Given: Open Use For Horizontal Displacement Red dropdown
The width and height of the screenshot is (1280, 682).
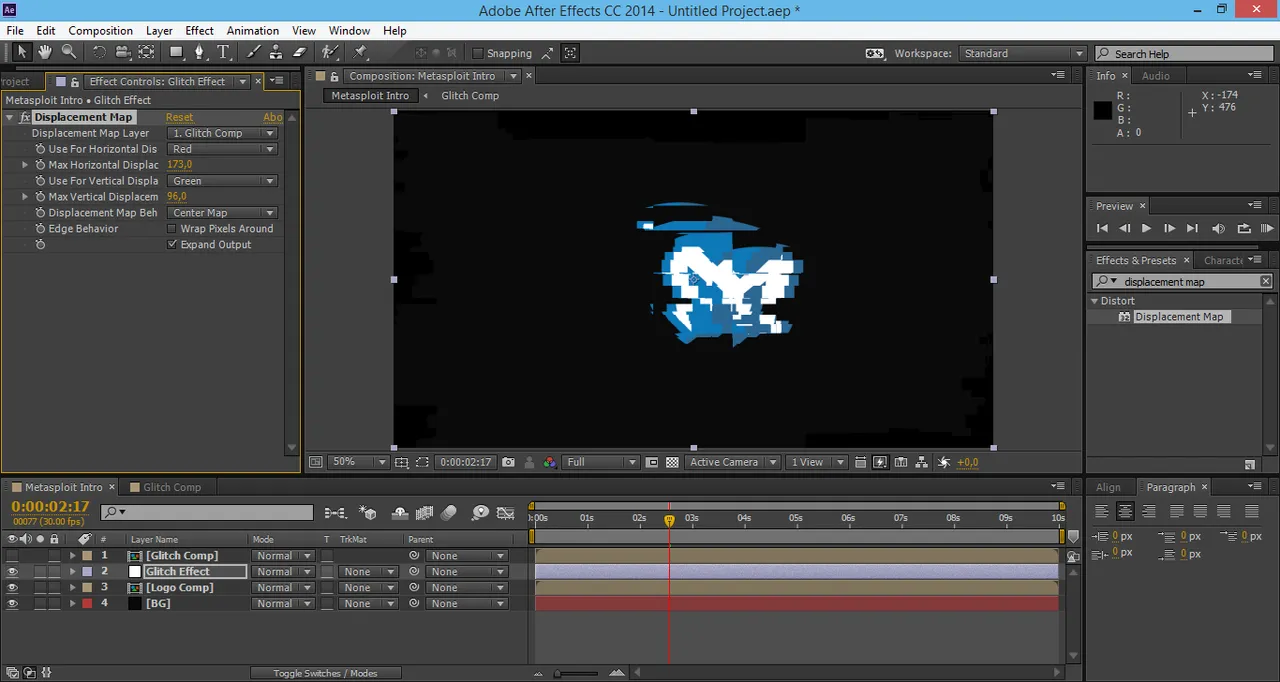Looking at the screenshot, I should pos(222,149).
